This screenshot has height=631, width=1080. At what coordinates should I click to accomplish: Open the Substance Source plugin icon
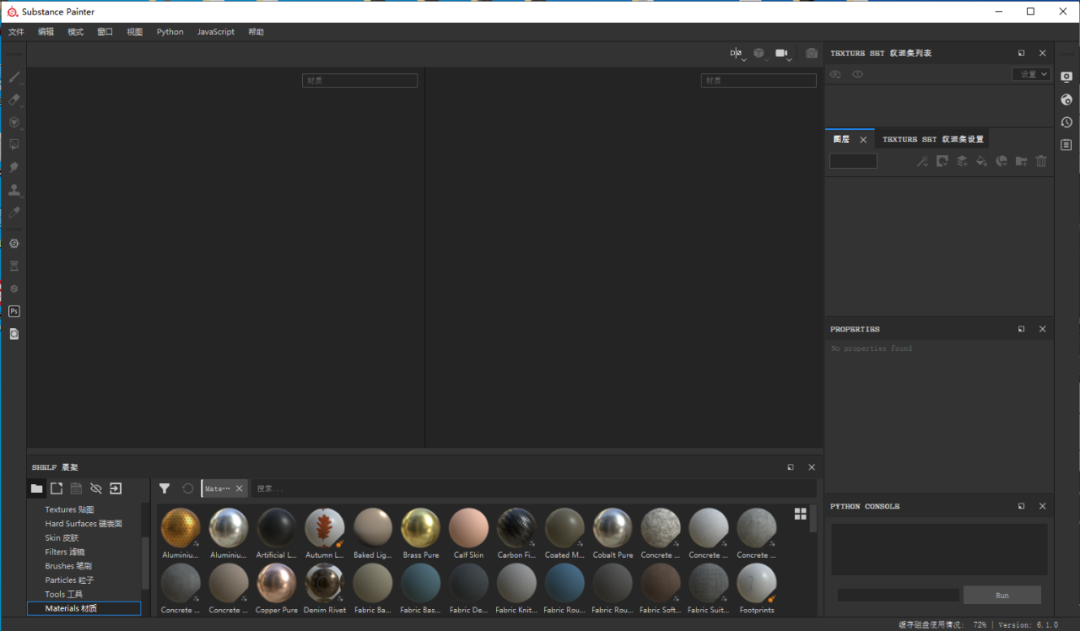14,243
